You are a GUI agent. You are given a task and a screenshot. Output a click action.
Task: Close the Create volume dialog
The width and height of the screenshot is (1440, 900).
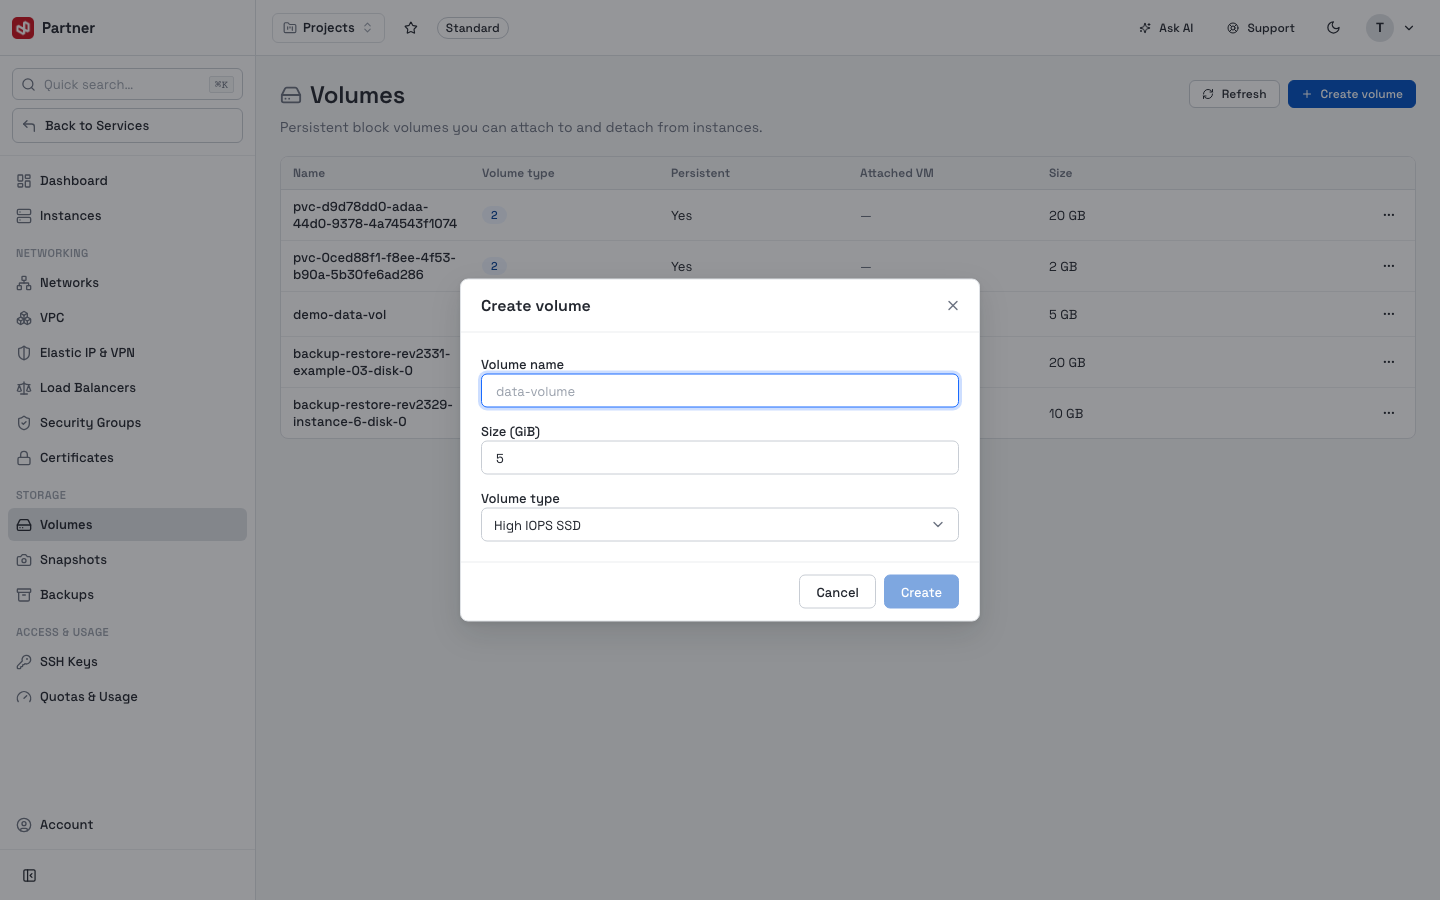tap(953, 306)
